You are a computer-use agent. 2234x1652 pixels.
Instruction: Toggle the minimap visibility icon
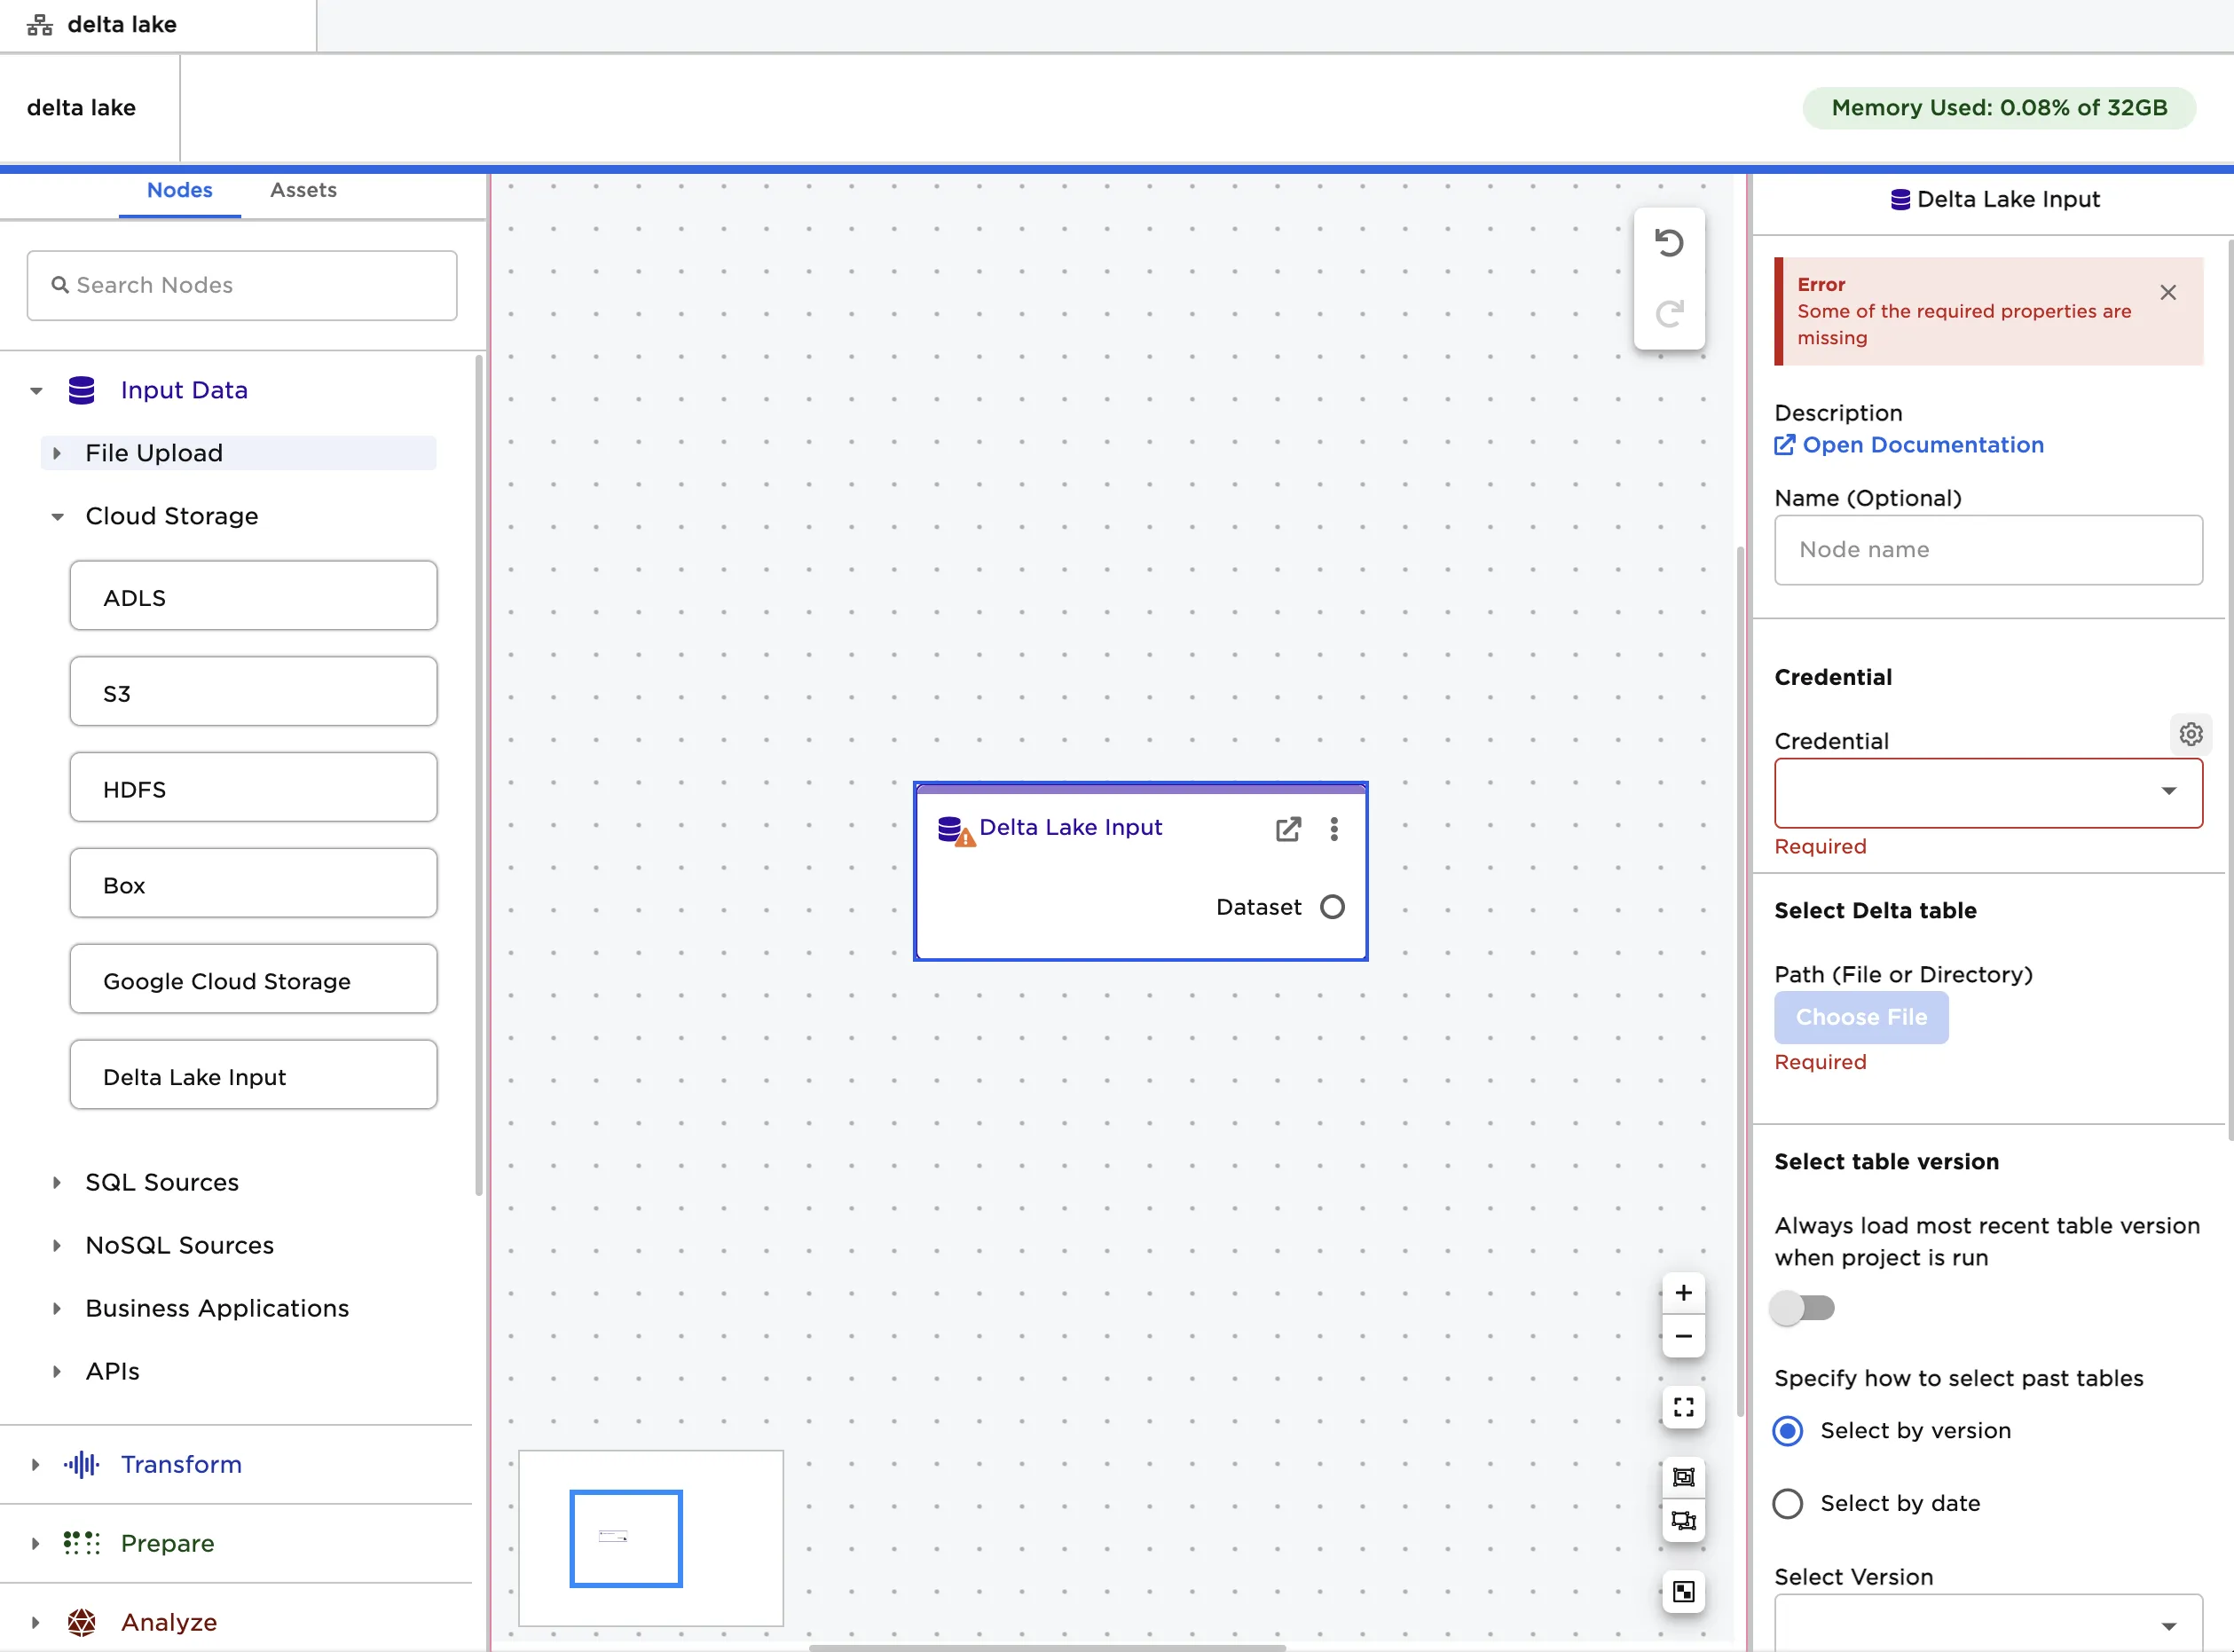pyautogui.click(x=1683, y=1591)
